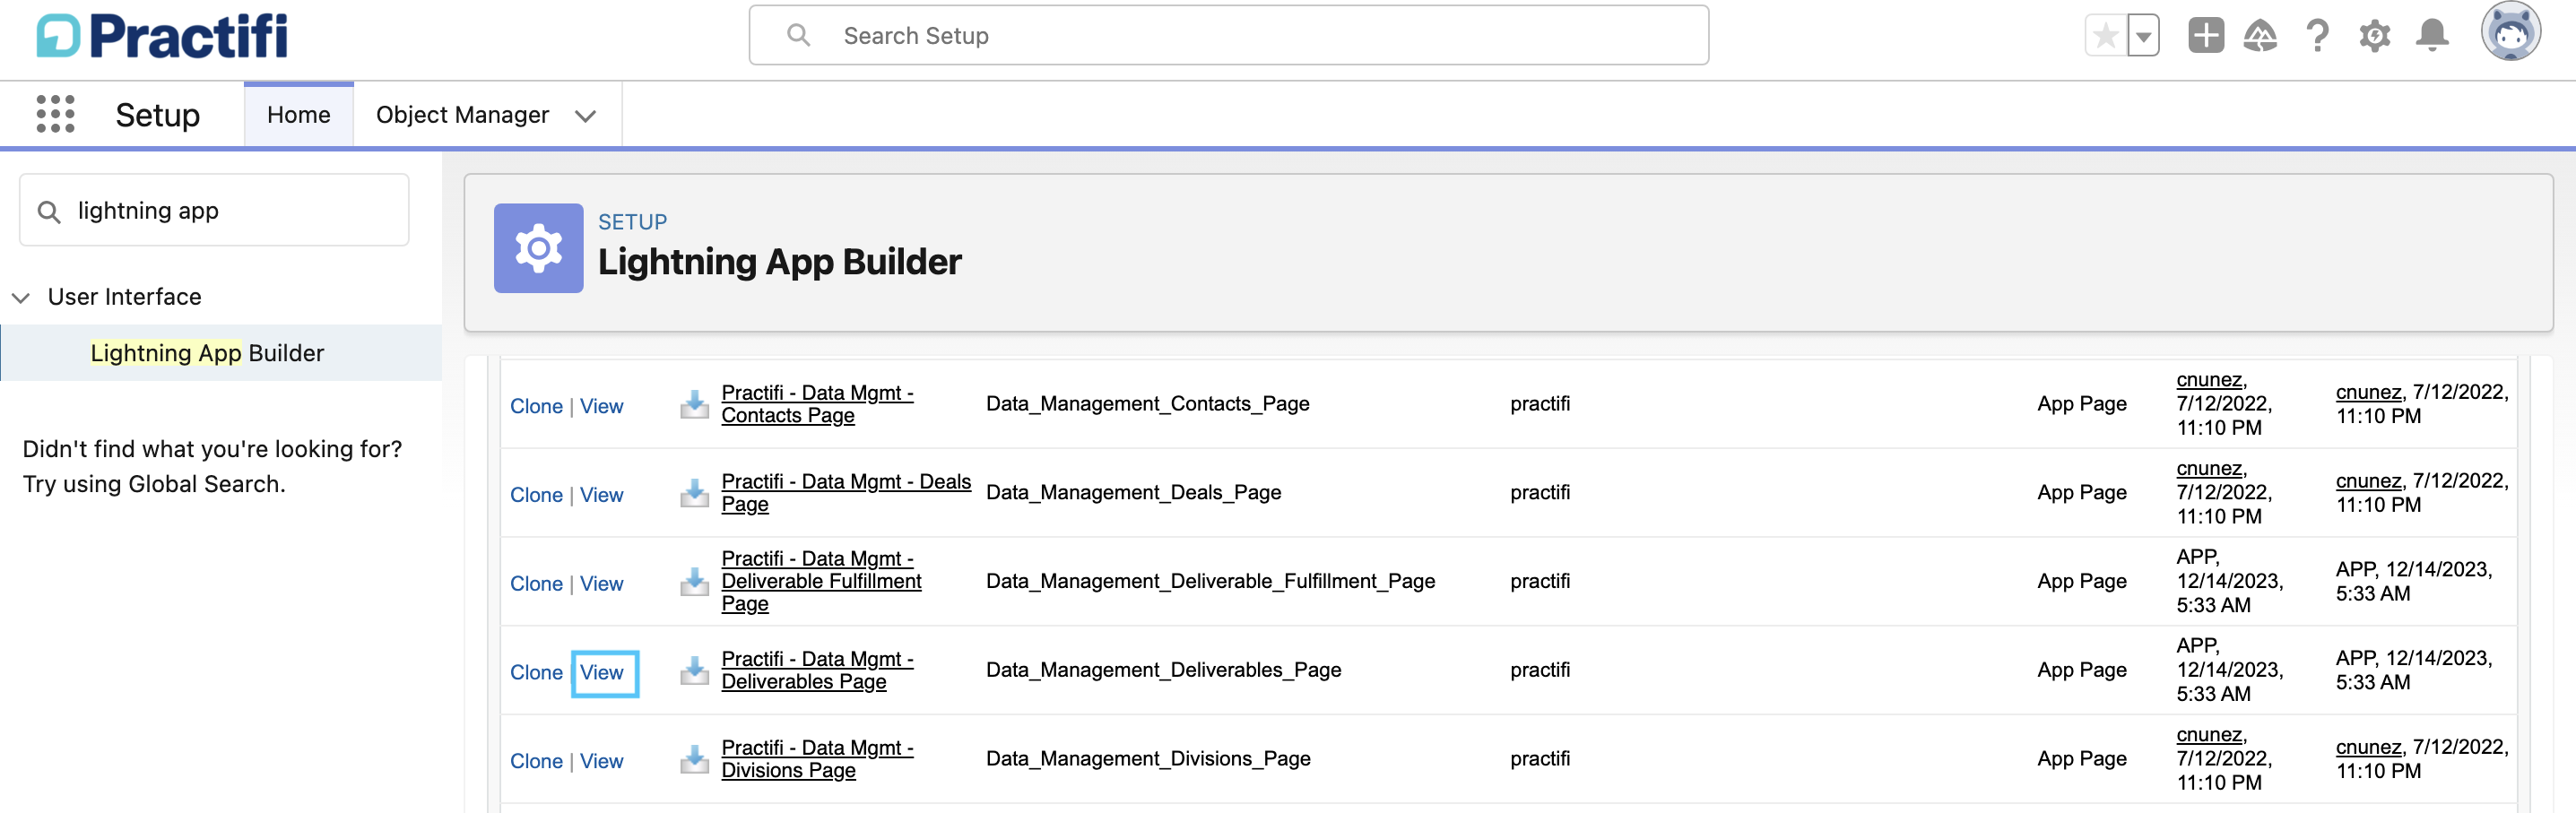Image resolution: width=2576 pixels, height=813 pixels.
Task: Click the Practifi logo
Action: tap(162, 36)
